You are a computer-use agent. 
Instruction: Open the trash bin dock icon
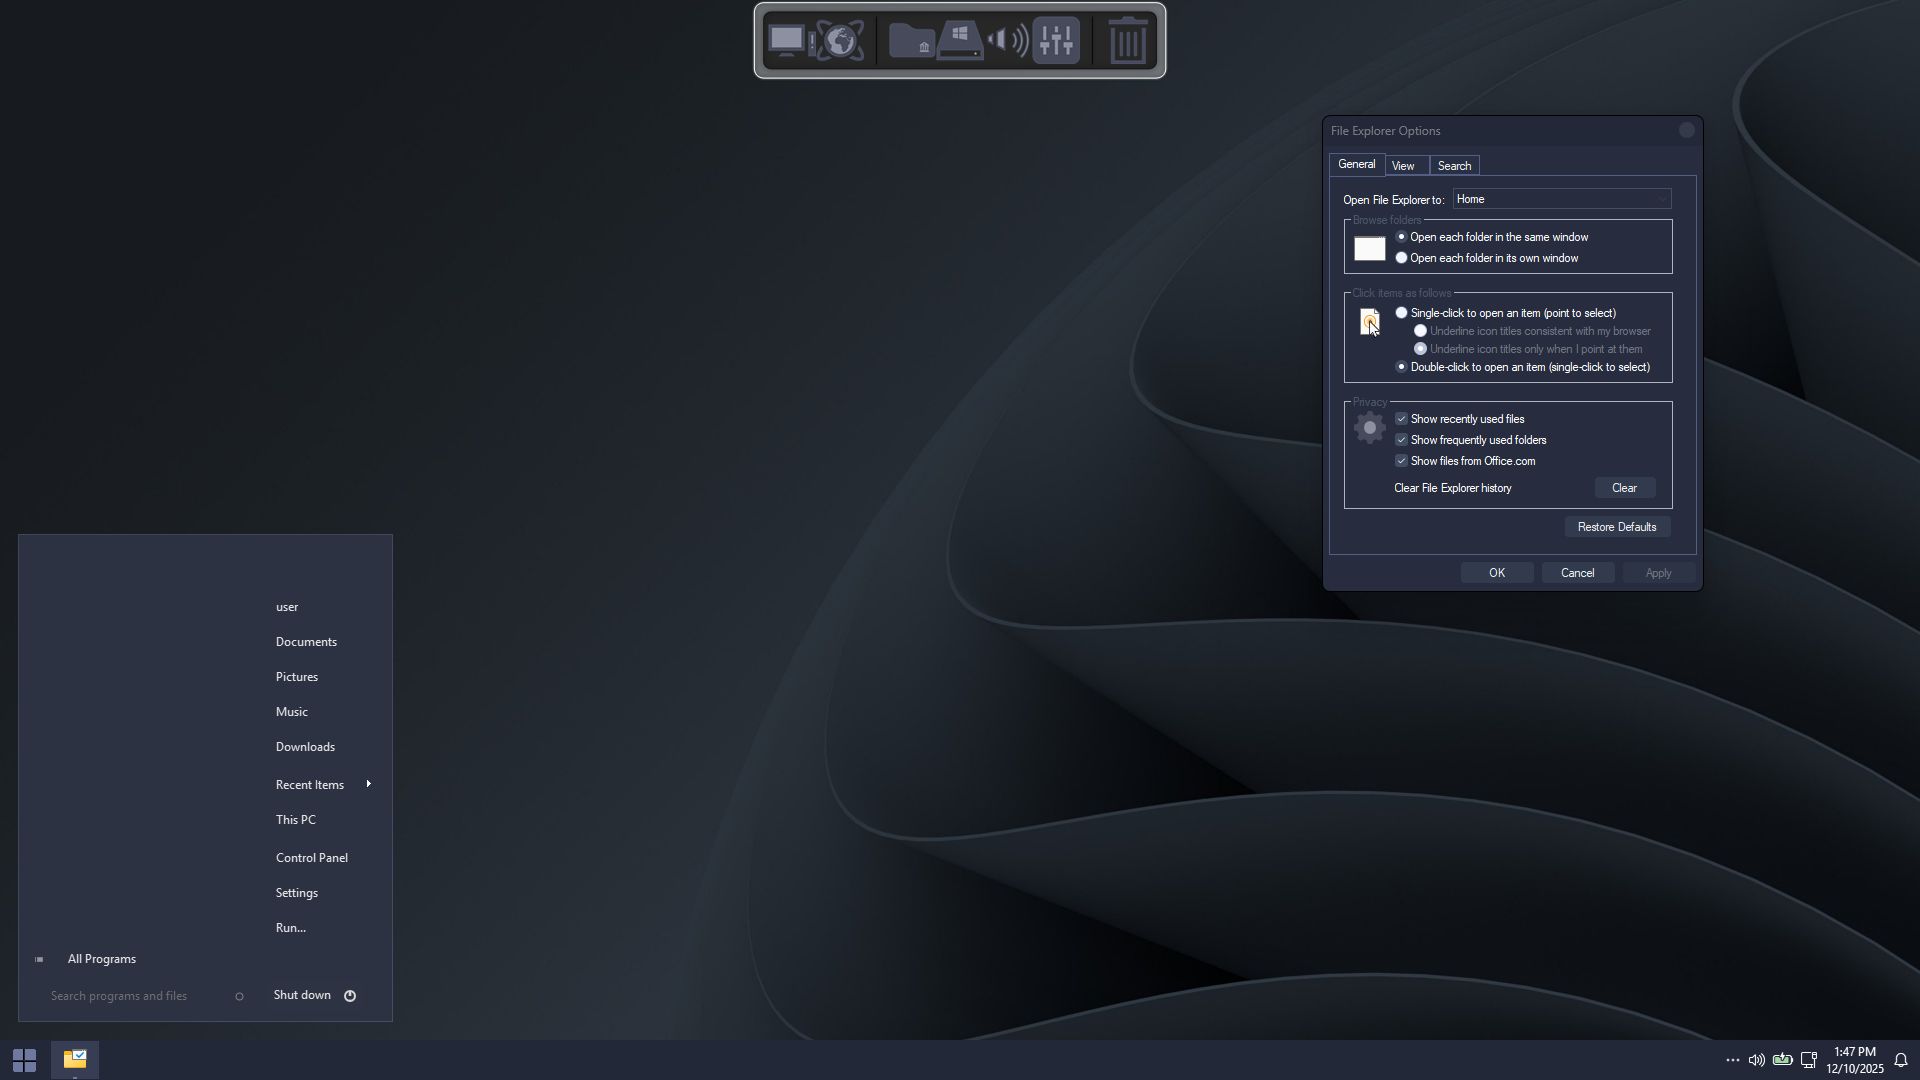click(x=1128, y=41)
